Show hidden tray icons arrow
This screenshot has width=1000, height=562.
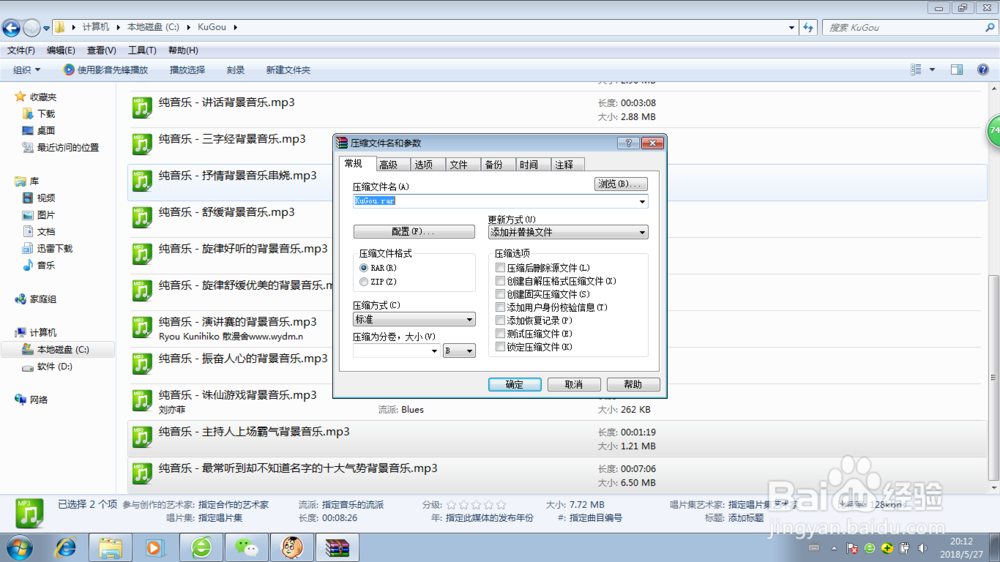click(834, 548)
